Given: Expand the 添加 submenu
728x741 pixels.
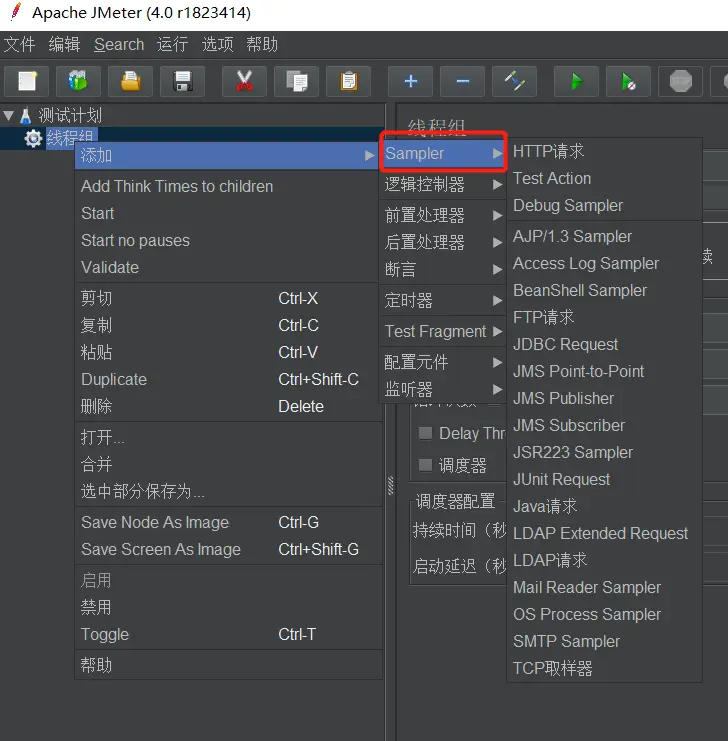Looking at the screenshot, I should click(227, 155).
